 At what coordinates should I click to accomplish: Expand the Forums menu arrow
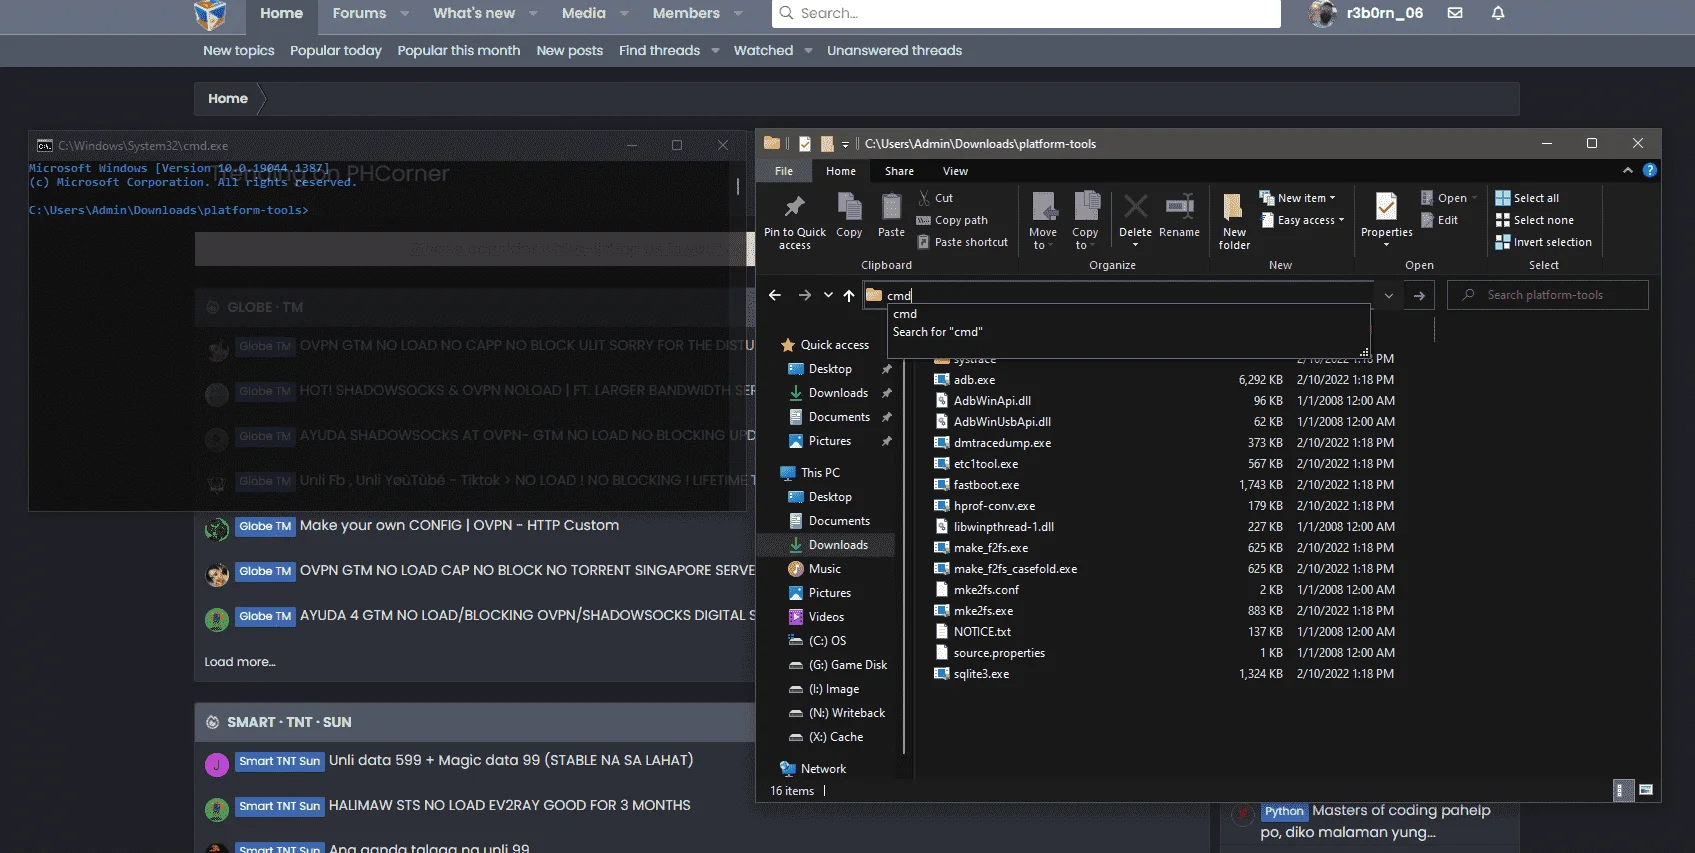(404, 13)
